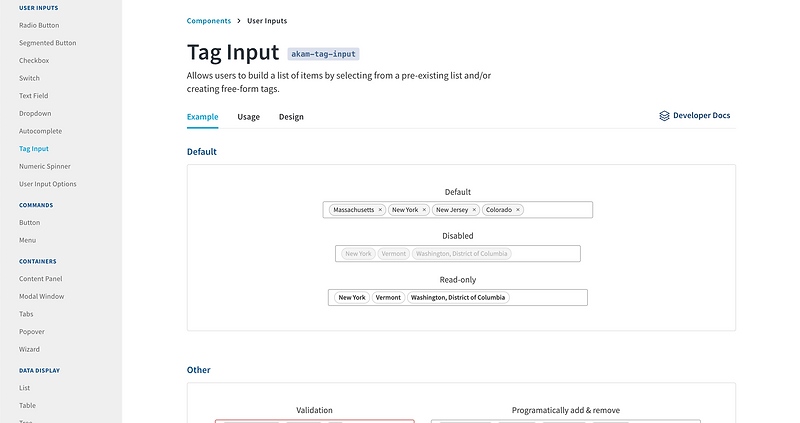Select Tag Input in sidebar

pos(34,148)
